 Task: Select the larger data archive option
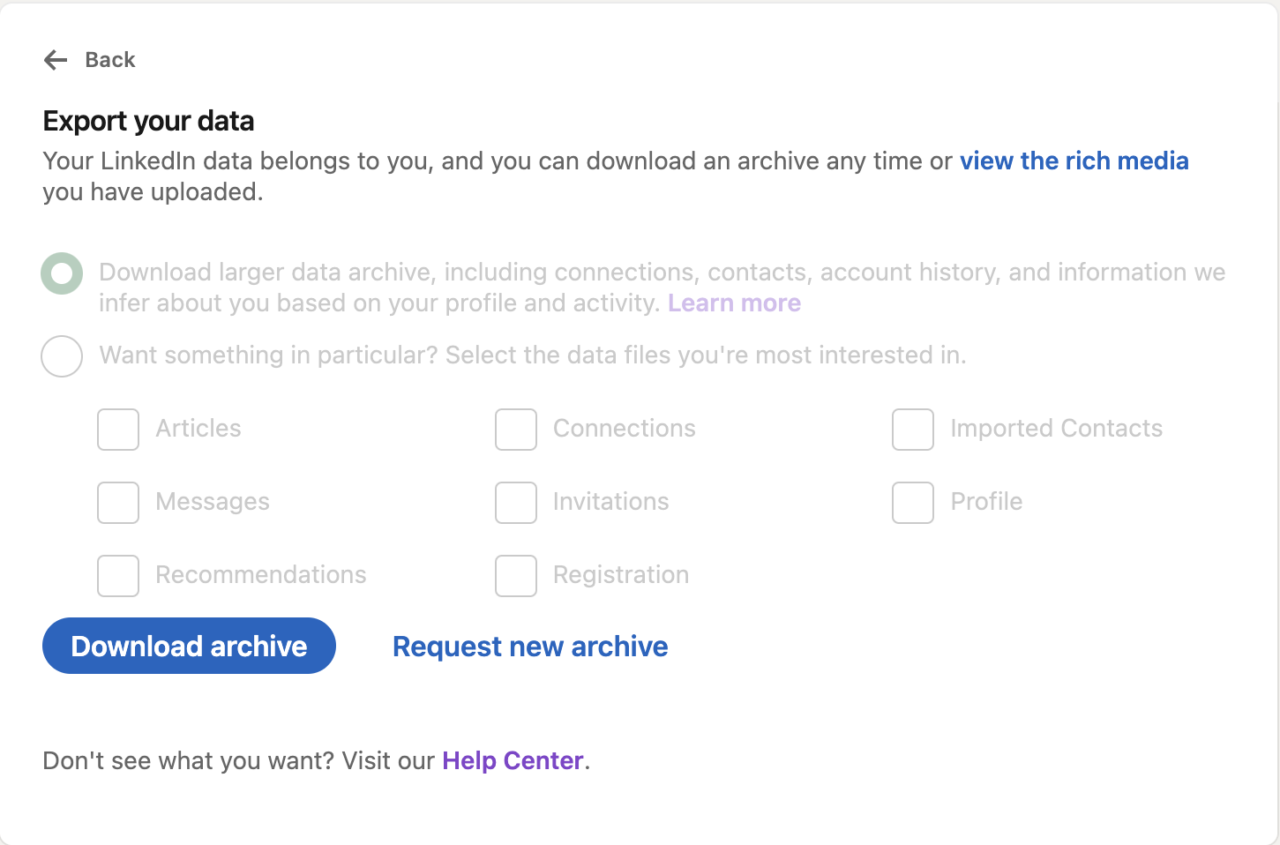coord(61,272)
